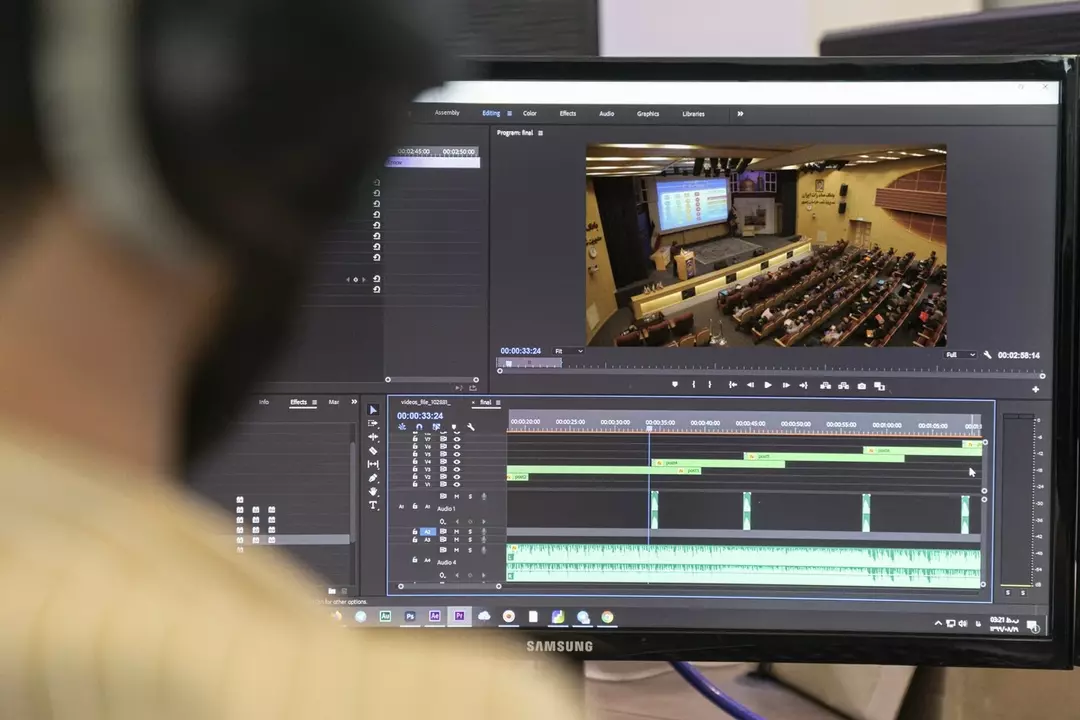
Task: Switch to the Color workspace
Action: point(530,113)
